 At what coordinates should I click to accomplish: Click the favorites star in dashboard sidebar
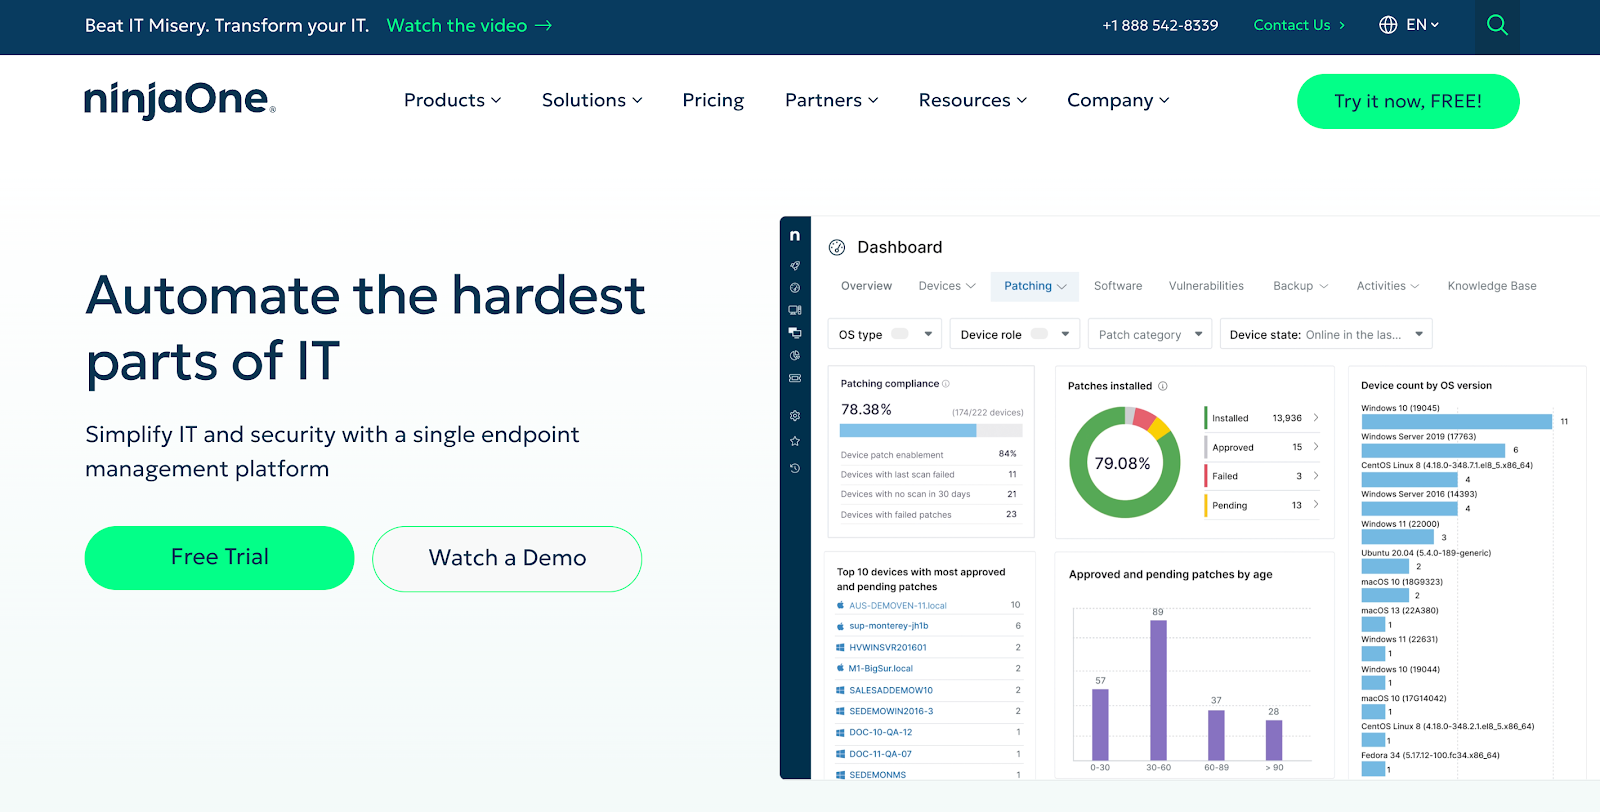pyautogui.click(x=795, y=441)
